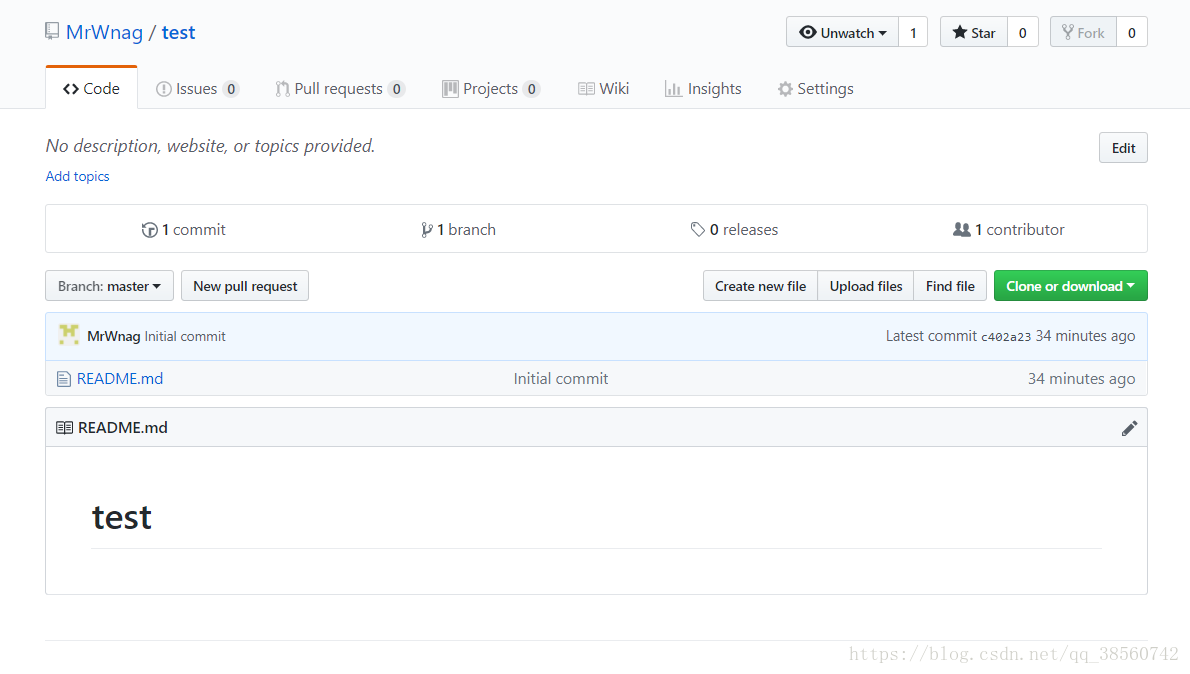The height and width of the screenshot is (674, 1190).
Task: View the 1 commit history link
Action: click(x=184, y=229)
